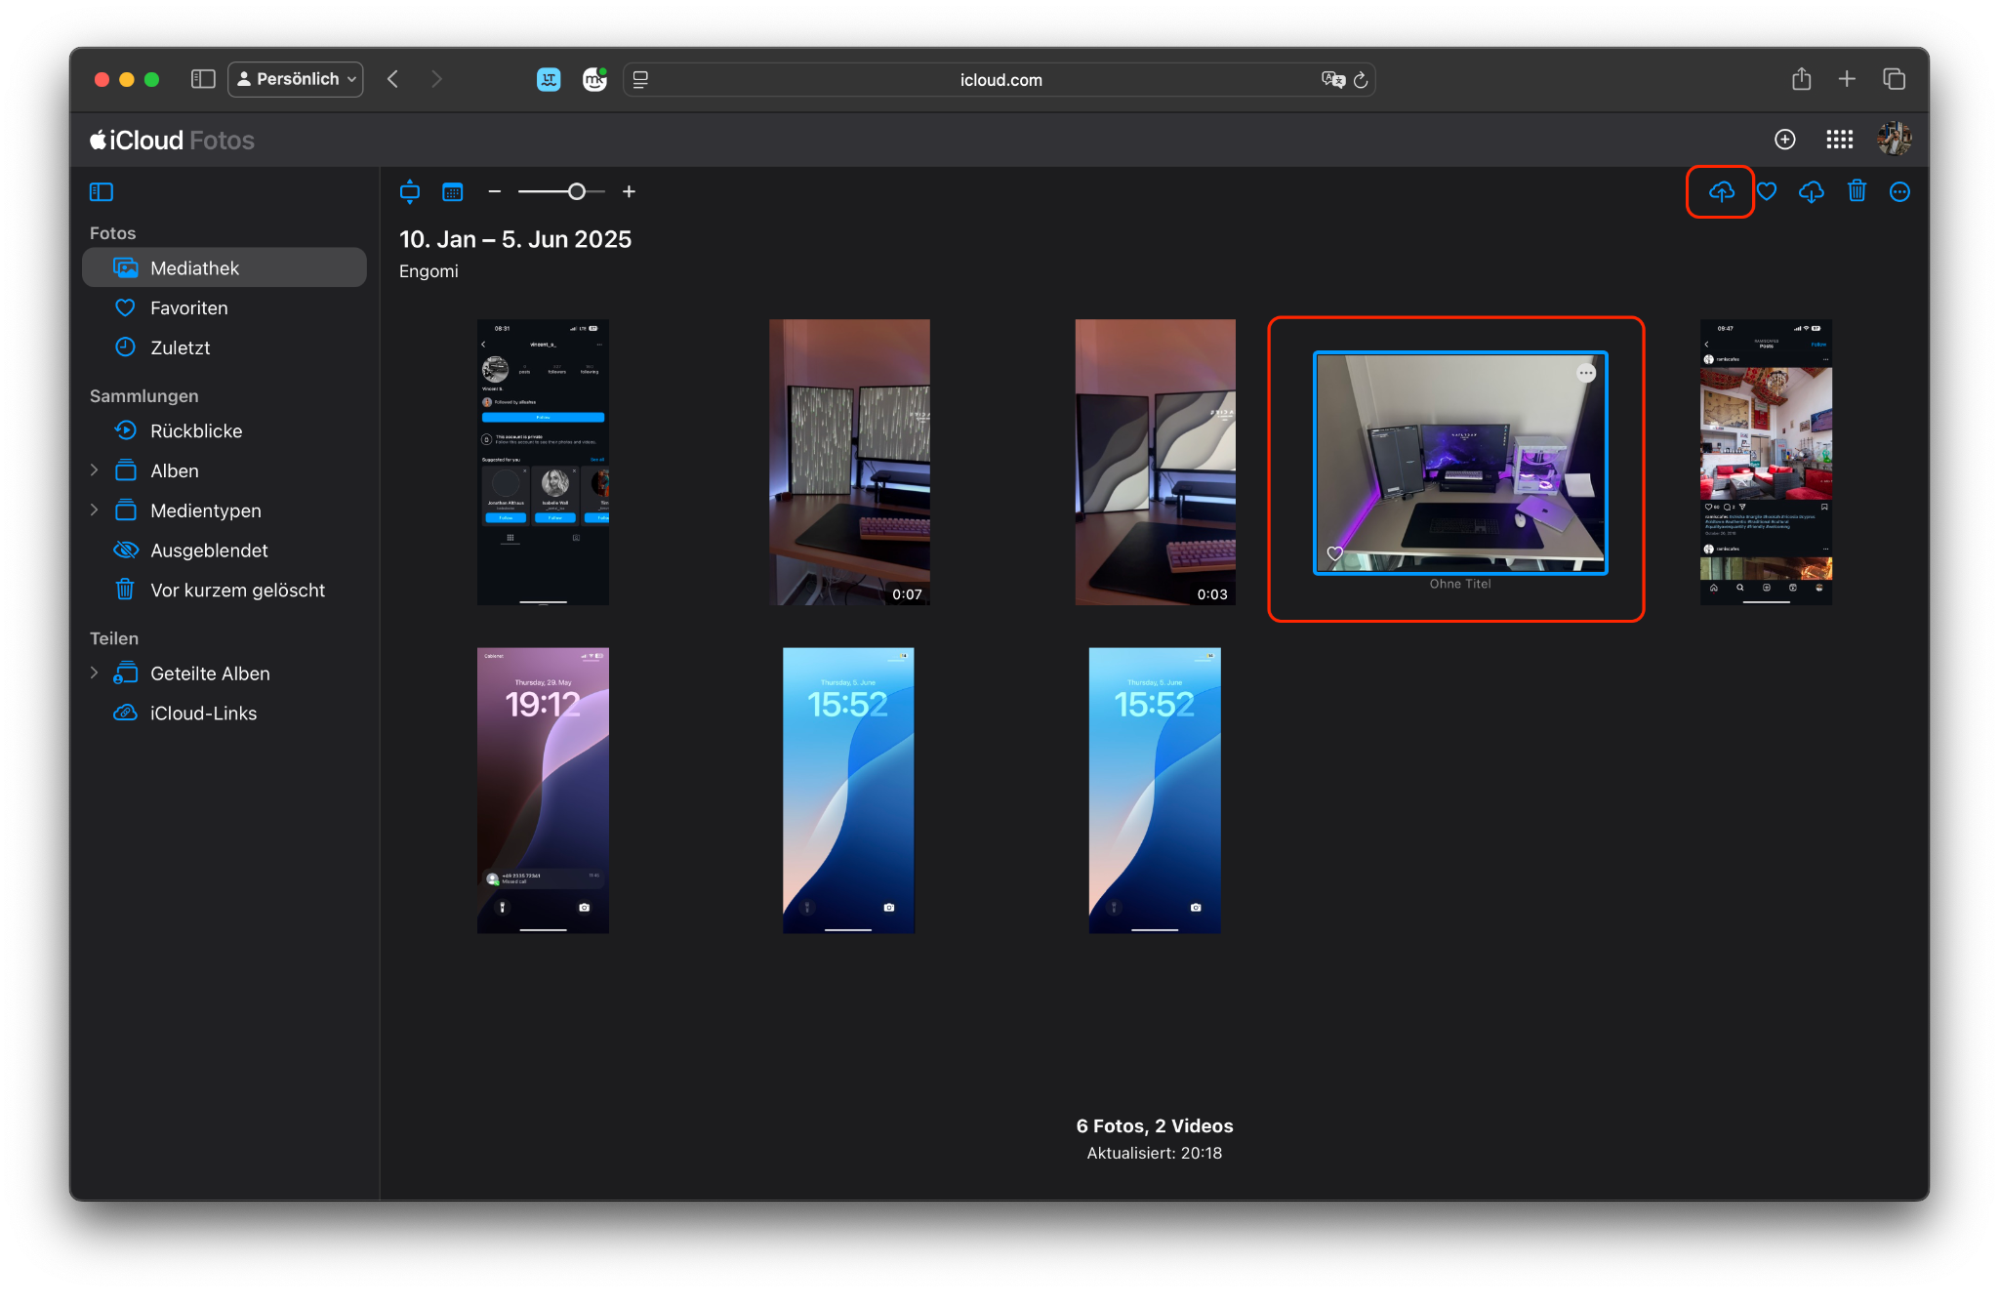This screenshot has height=1294, width=1999.
Task: Download the selected photo from iCloud
Action: click(1811, 191)
